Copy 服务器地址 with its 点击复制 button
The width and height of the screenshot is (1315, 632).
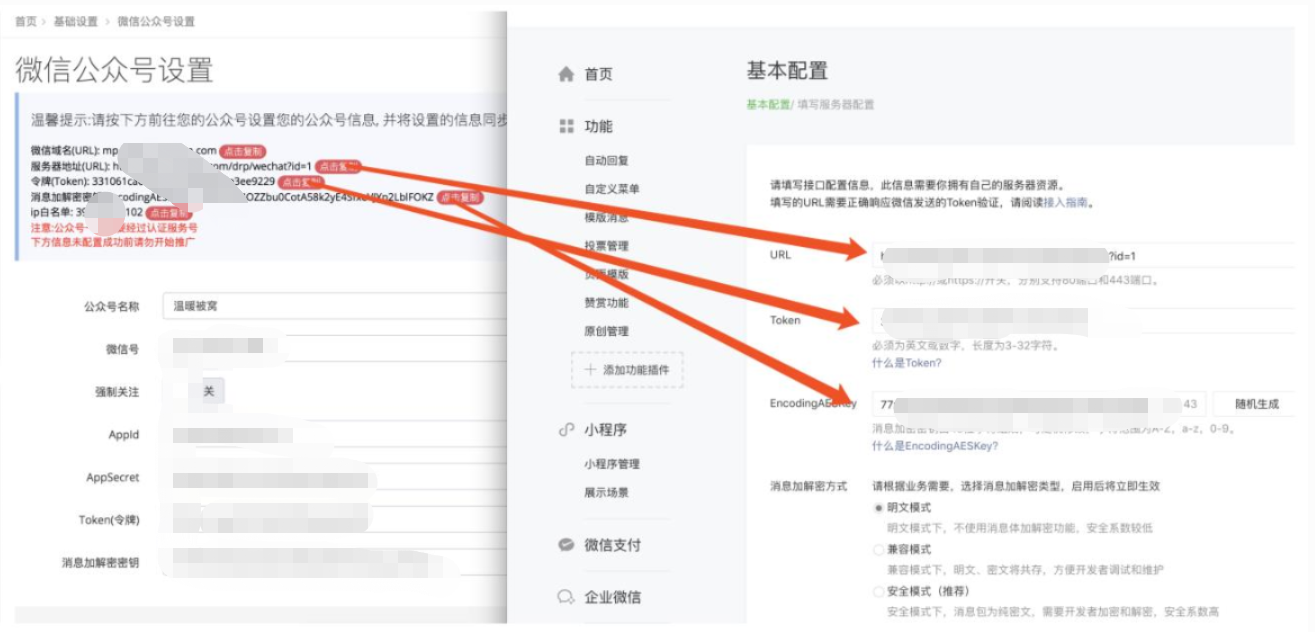point(337,166)
